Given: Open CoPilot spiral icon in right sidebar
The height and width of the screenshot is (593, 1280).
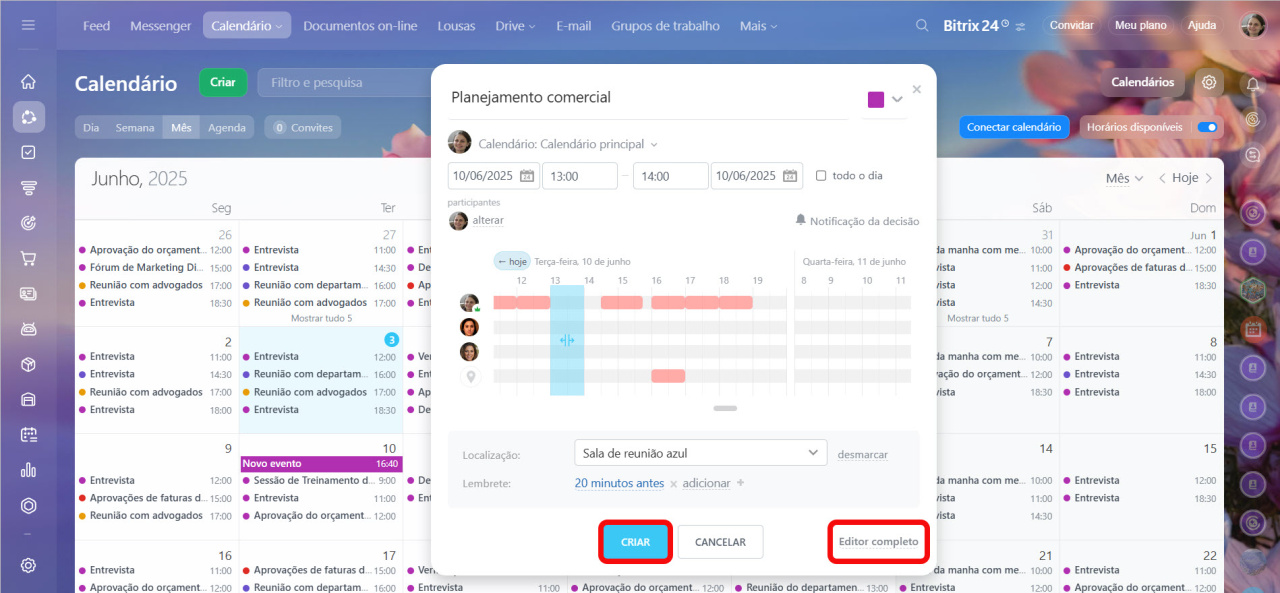Looking at the screenshot, I should click(x=1253, y=120).
